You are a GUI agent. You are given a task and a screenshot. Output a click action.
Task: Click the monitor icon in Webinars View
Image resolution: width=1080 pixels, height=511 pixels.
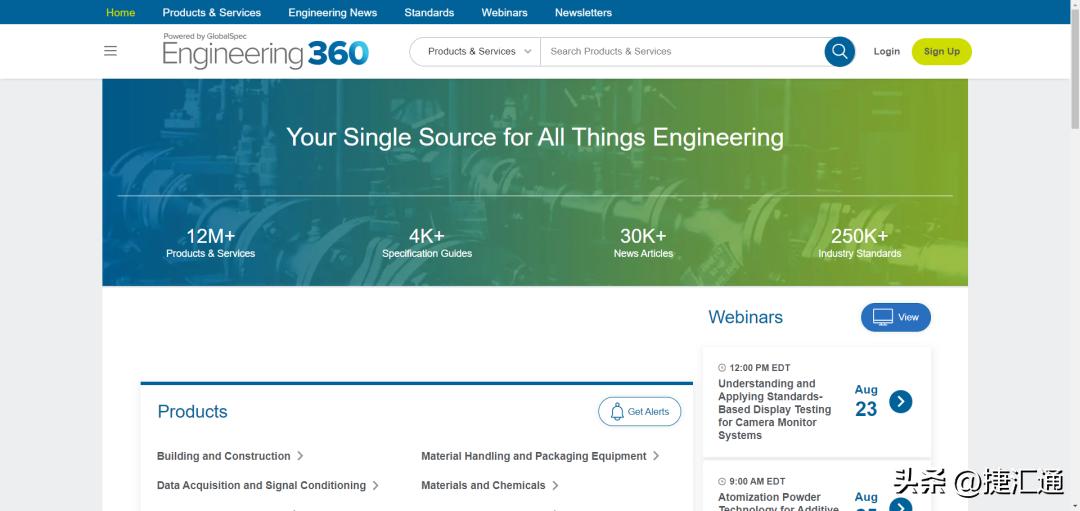pyautogui.click(x=882, y=317)
